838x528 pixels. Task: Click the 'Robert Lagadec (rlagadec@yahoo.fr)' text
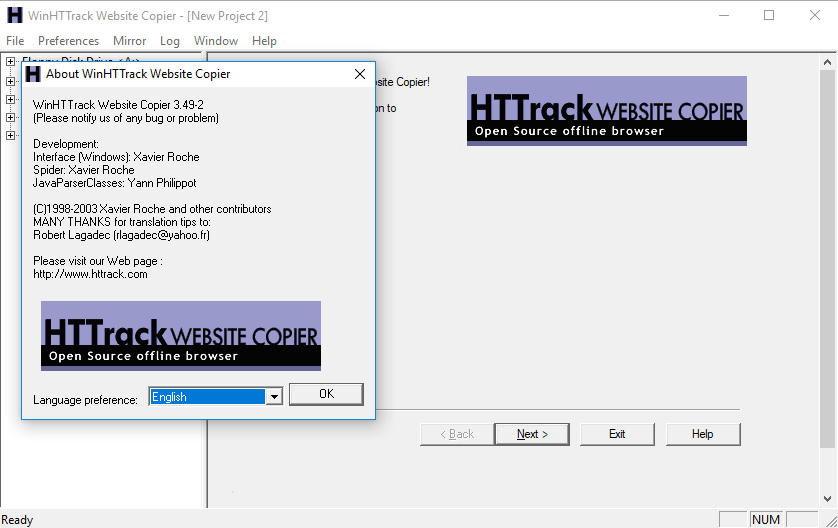121,235
